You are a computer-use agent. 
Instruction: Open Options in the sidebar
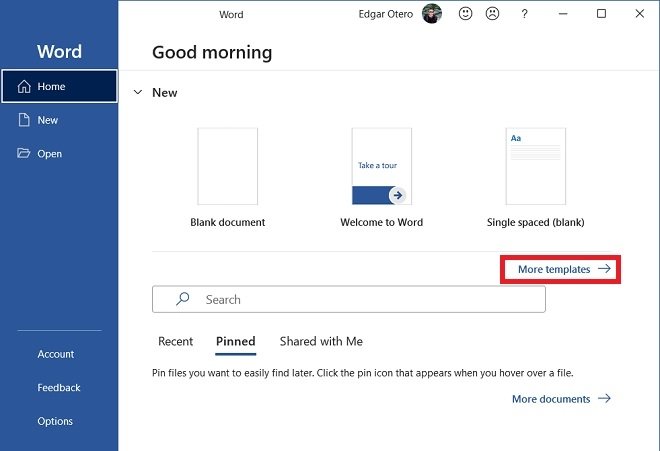click(x=55, y=421)
